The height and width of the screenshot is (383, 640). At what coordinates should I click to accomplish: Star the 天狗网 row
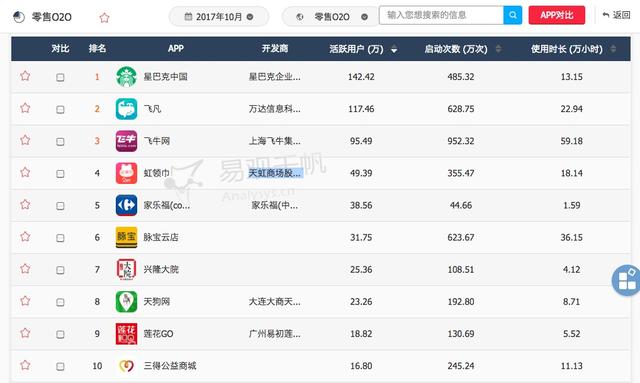coord(25,301)
